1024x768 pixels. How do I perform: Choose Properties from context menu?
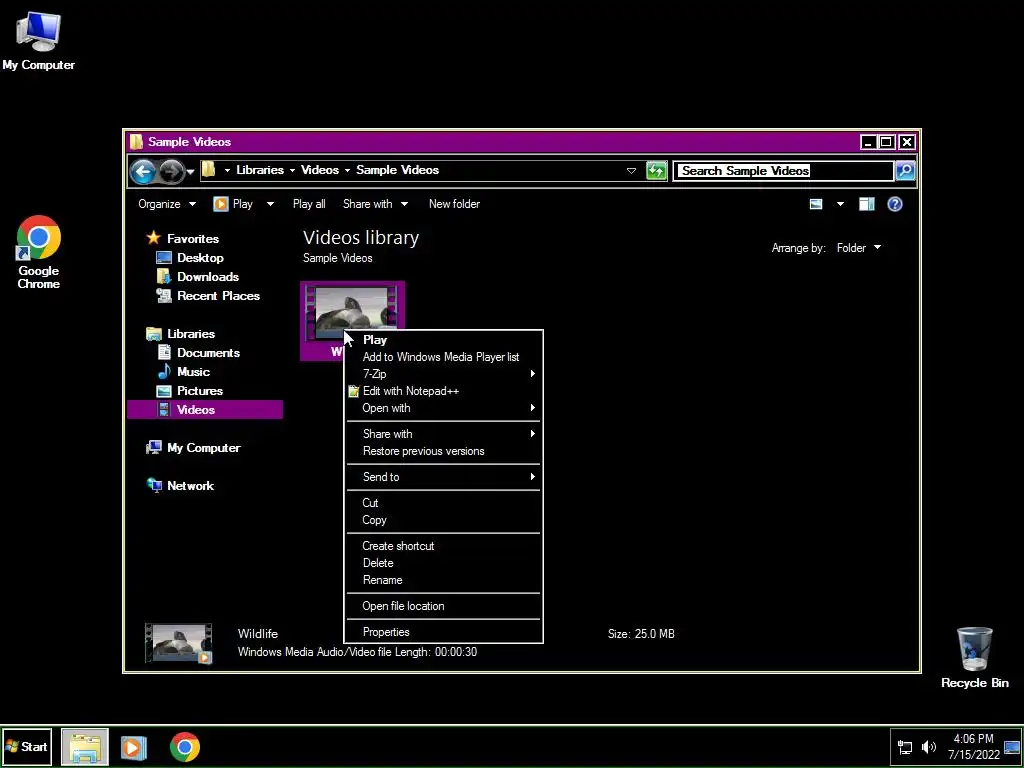click(x=443, y=632)
